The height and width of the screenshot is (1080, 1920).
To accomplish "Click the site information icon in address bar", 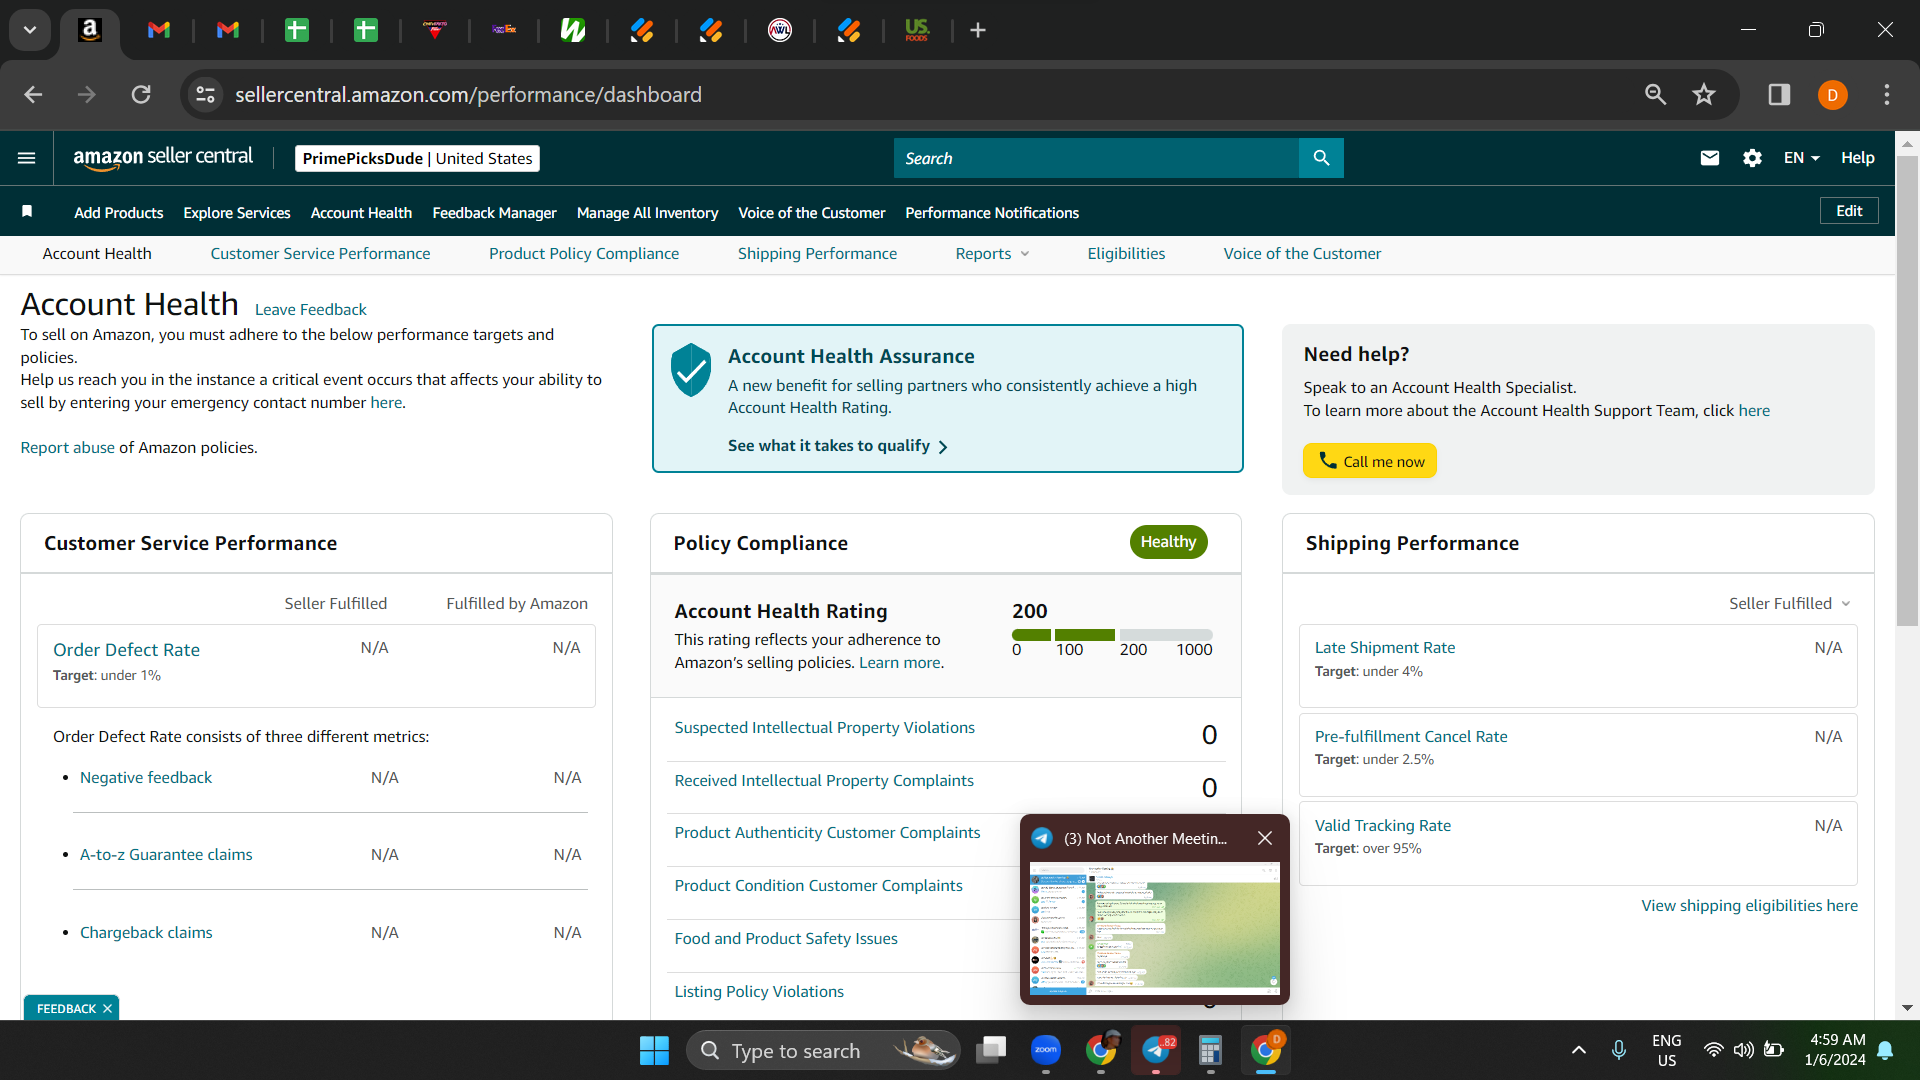I will coord(205,94).
